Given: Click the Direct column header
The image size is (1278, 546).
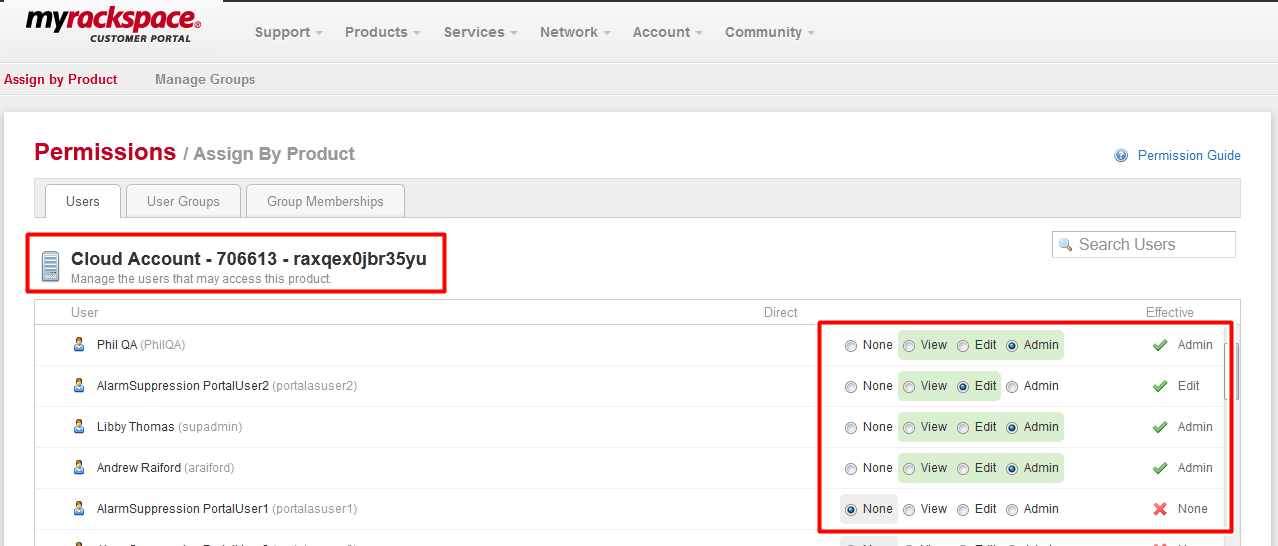Looking at the screenshot, I should [781, 313].
